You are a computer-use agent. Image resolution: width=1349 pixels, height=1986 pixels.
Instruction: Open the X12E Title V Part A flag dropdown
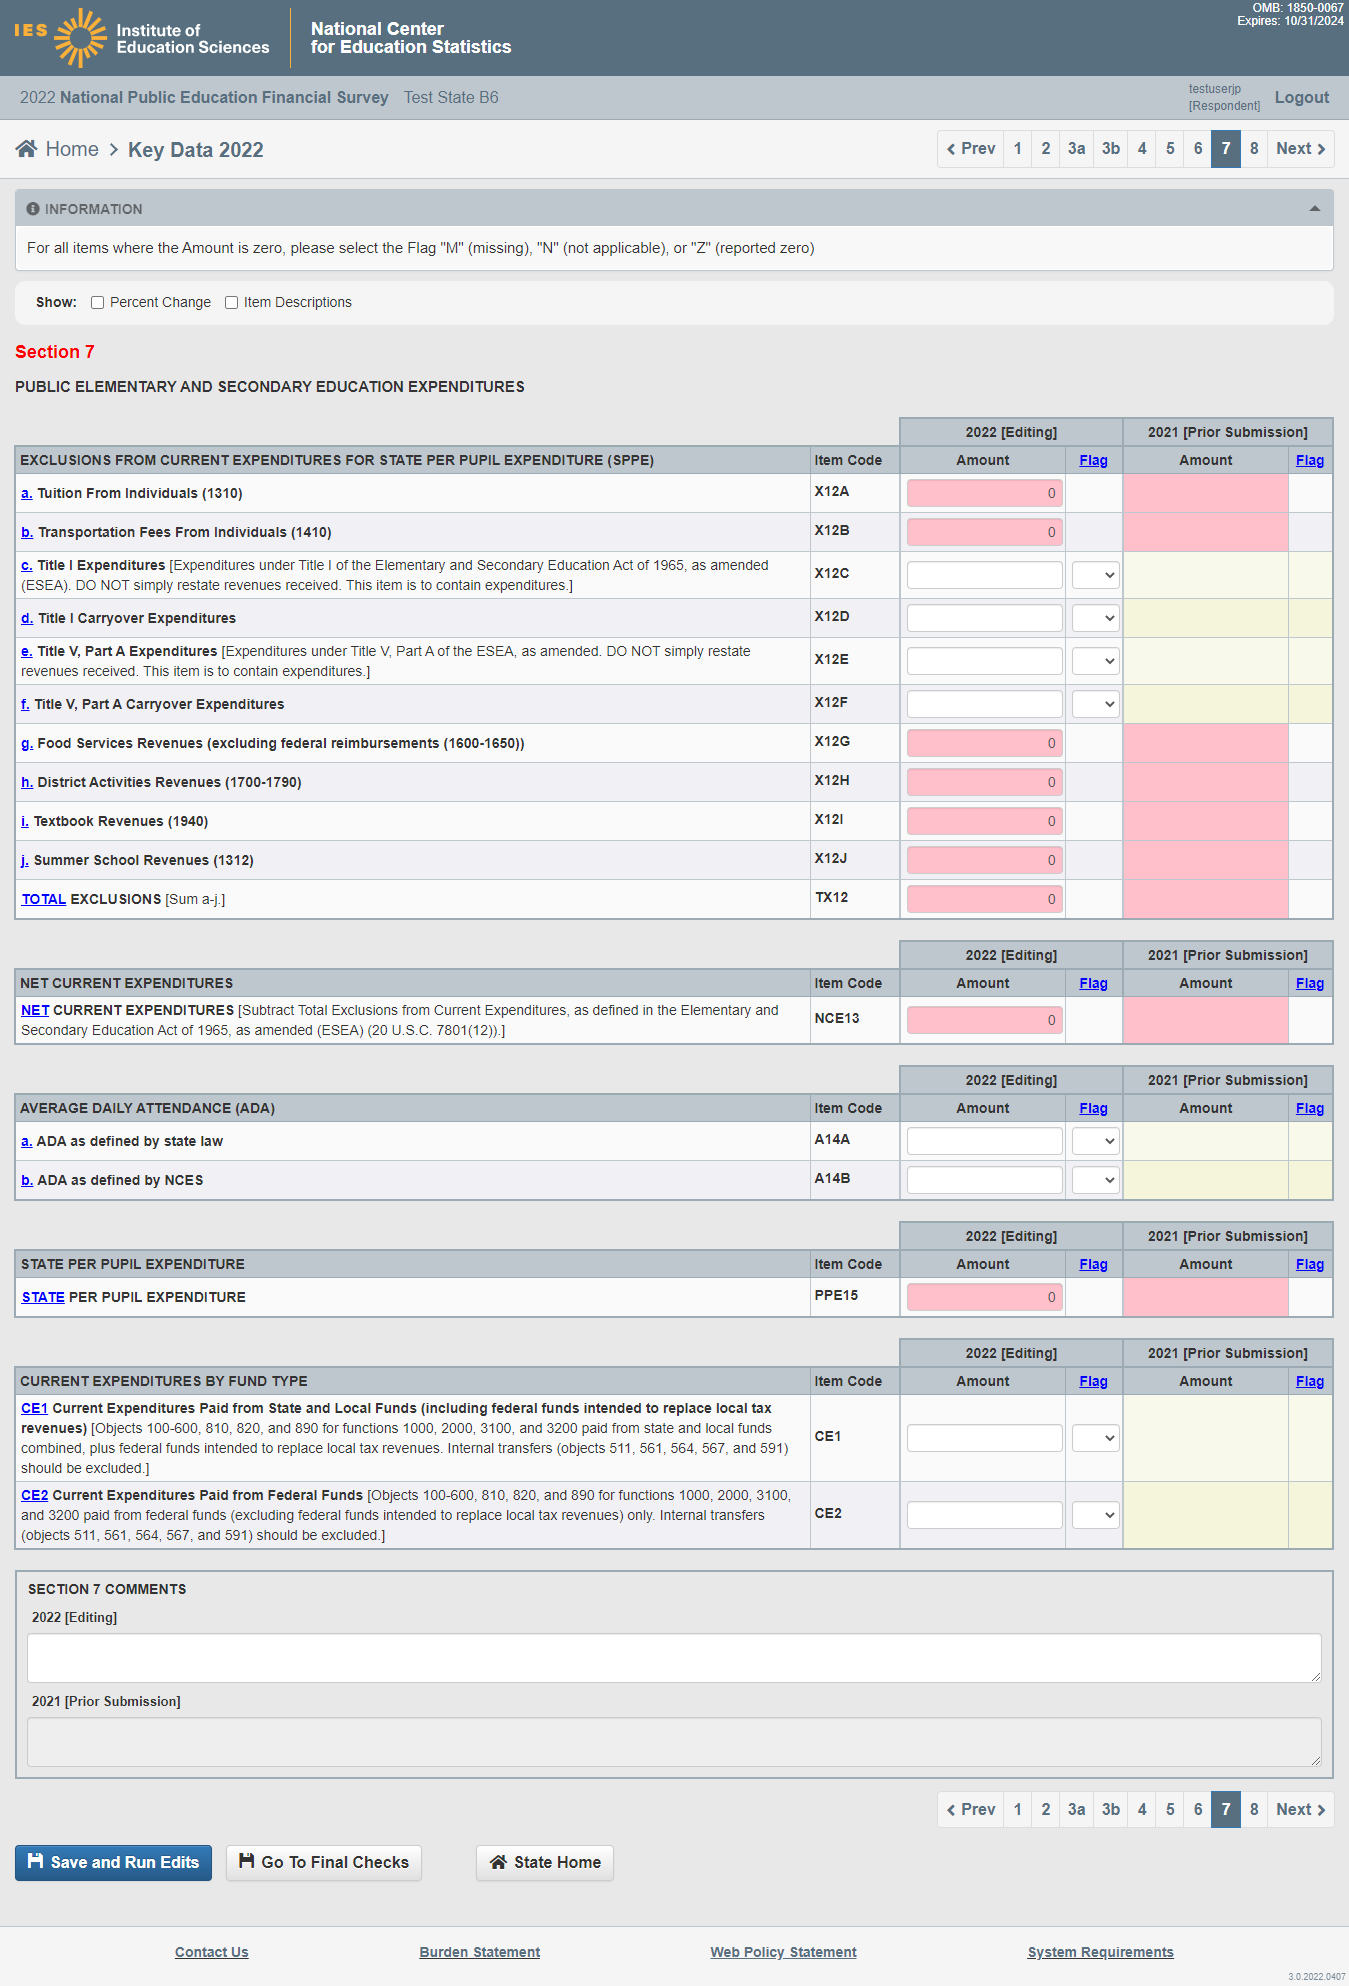click(1095, 661)
